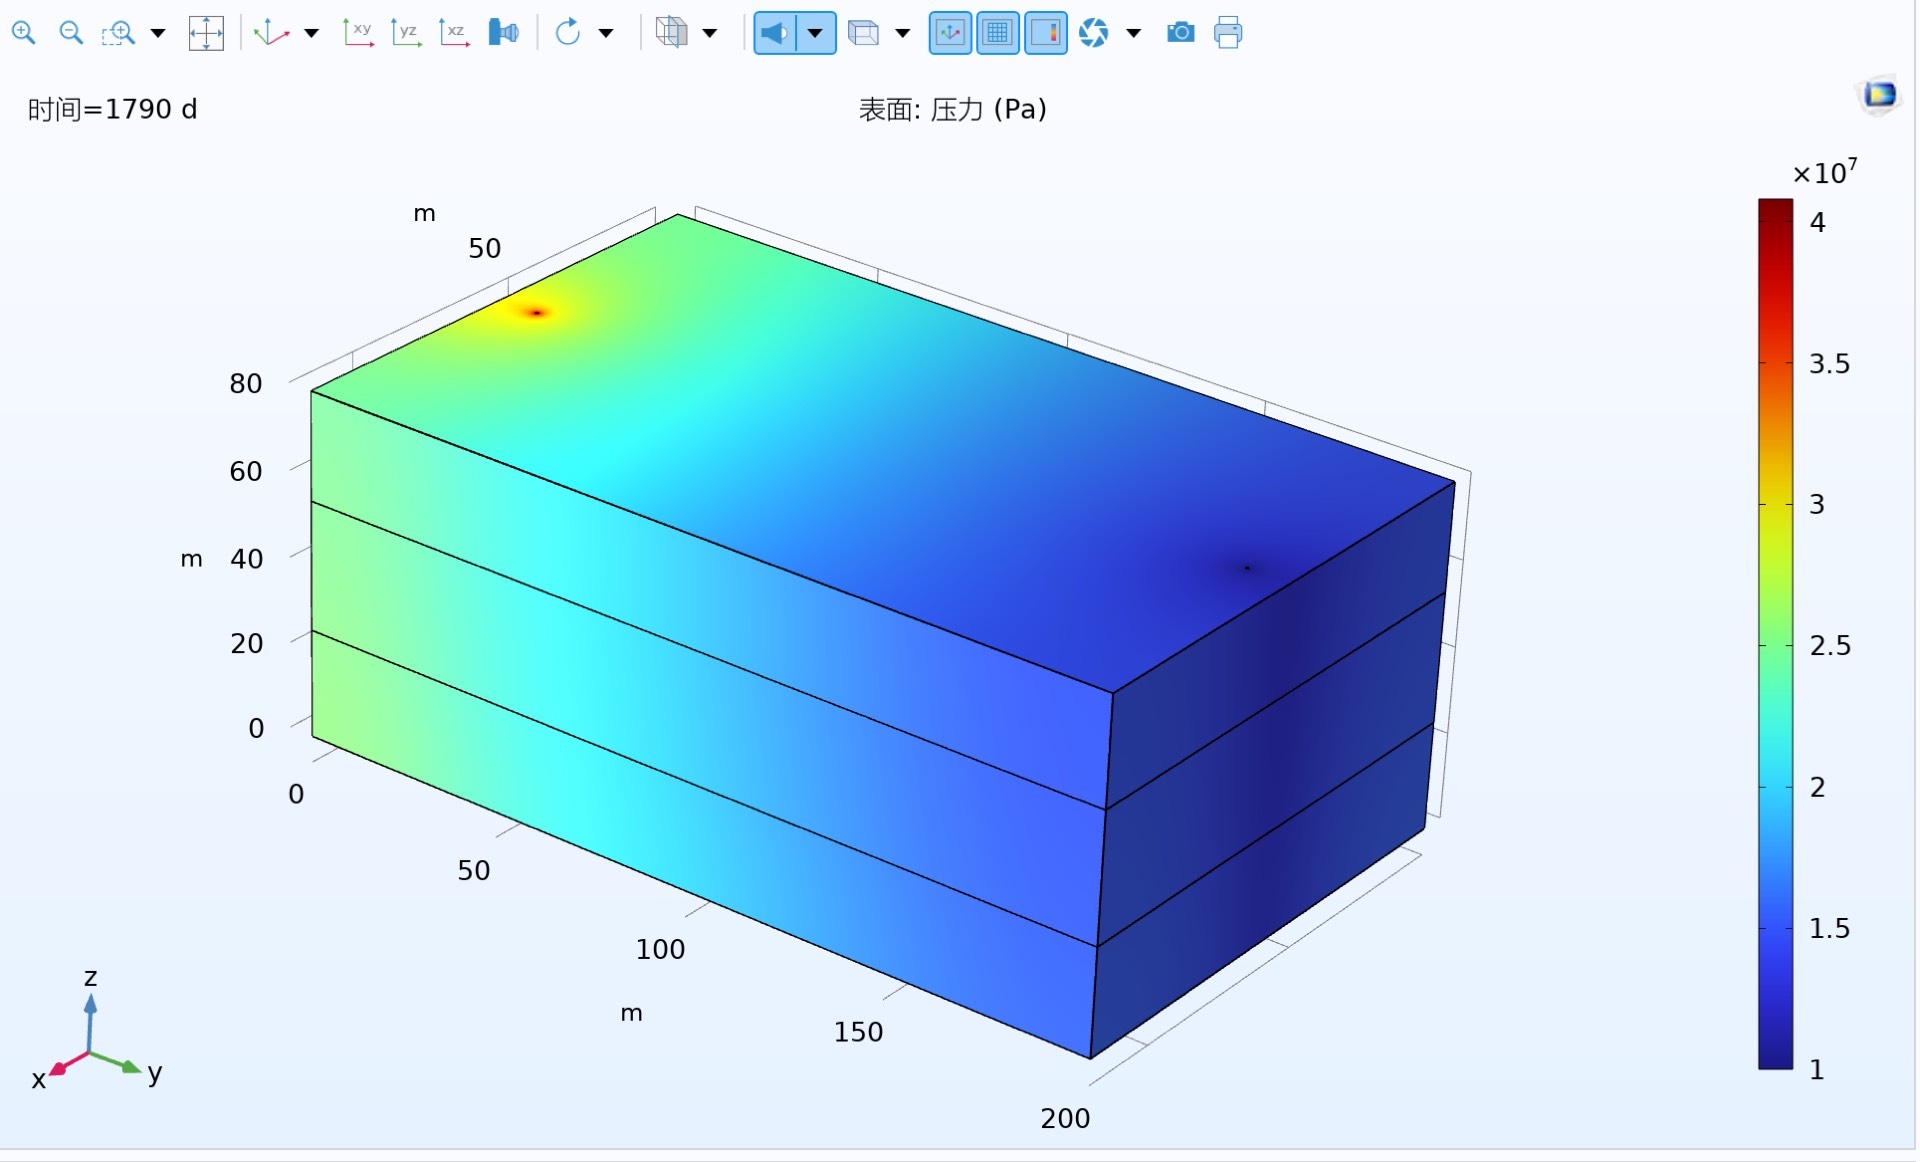This screenshot has height=1162, width=1920.
Task: Switch to the XZ plane view
Action: pyautogui.click(x=454, y=33)
